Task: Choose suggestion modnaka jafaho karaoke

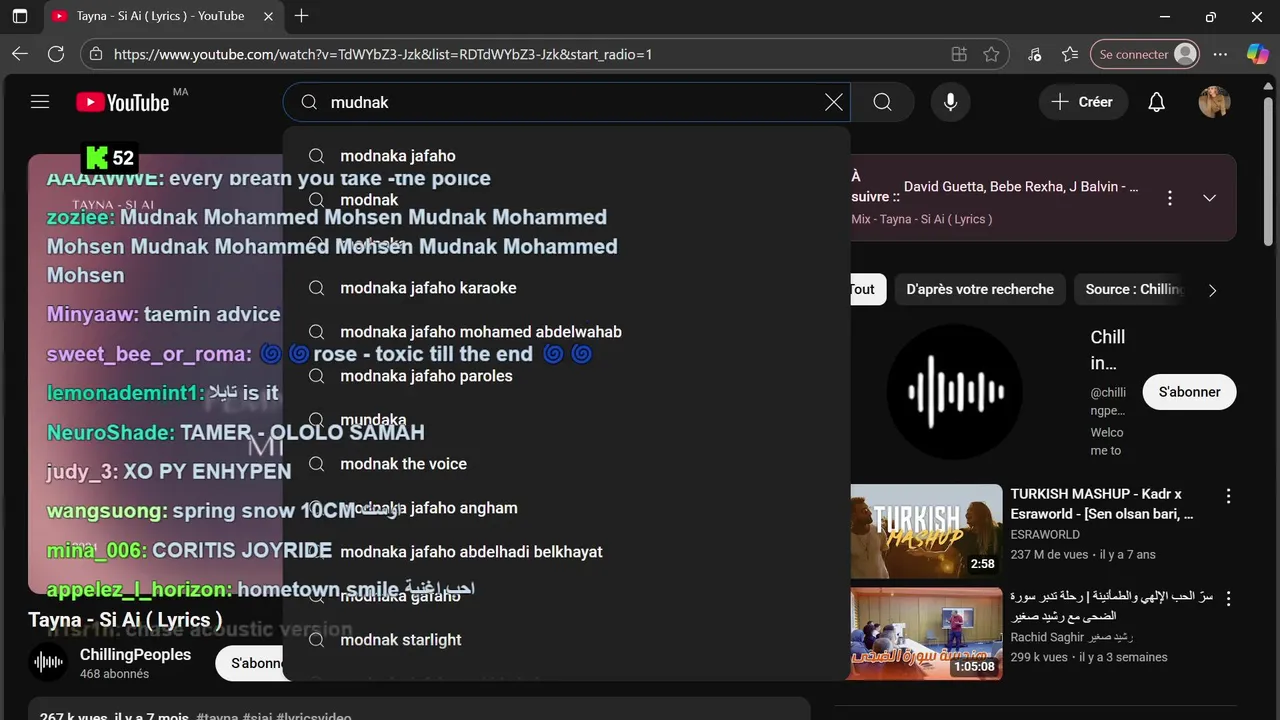Action: [566, 288]
